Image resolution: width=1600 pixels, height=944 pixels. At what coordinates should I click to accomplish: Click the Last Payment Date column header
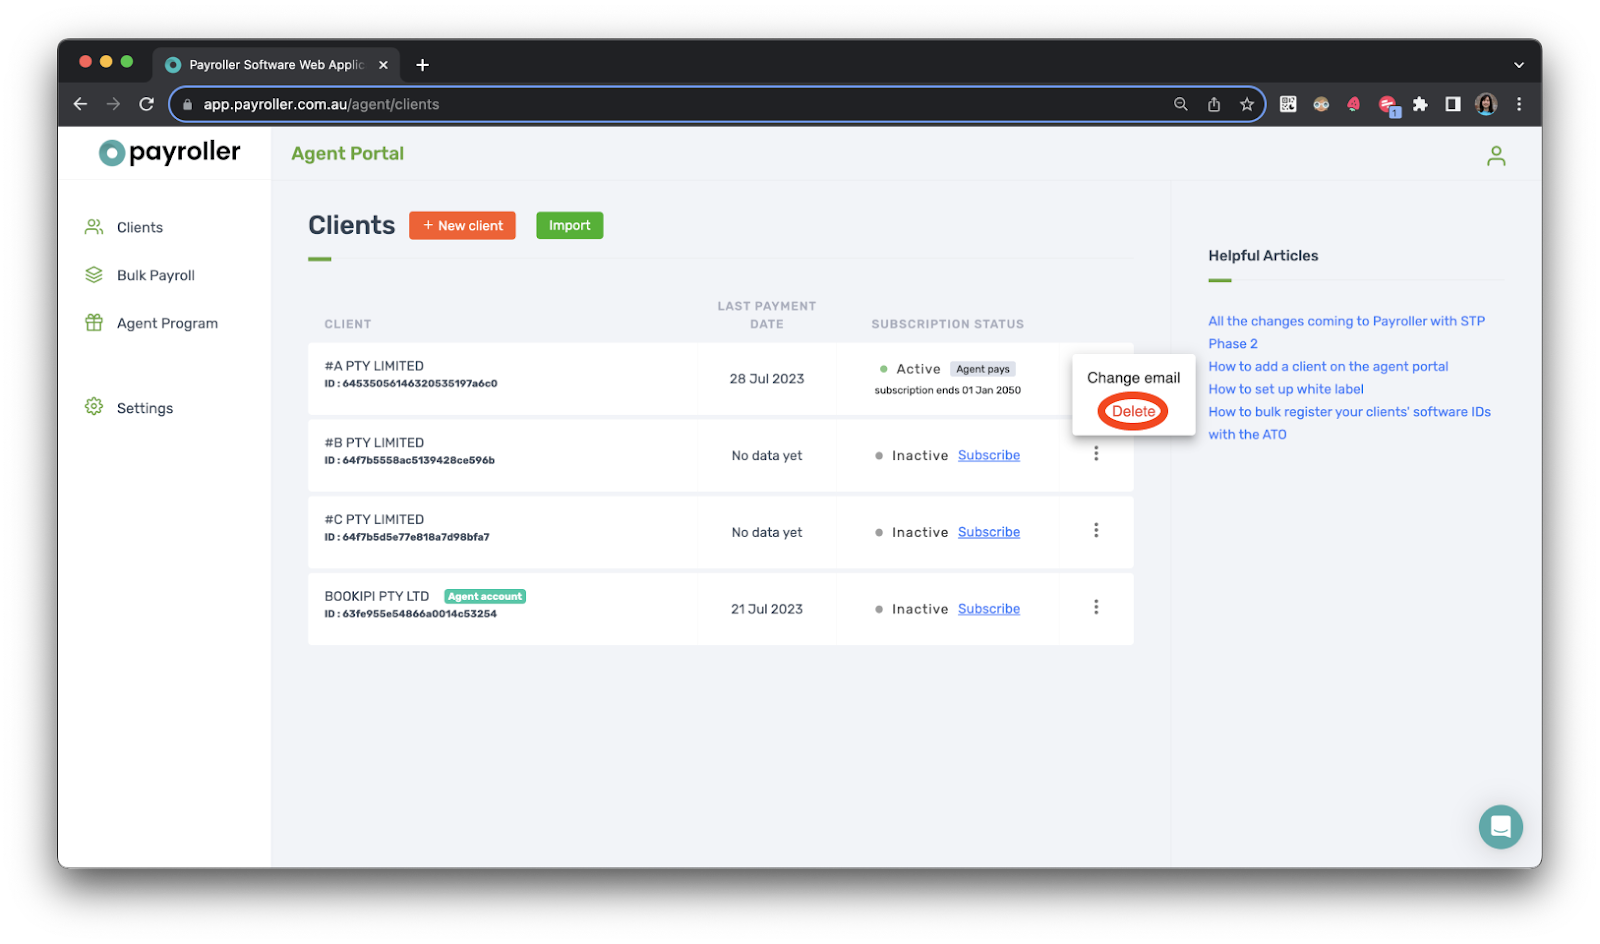pyautogui.click(x=766, y=316)
